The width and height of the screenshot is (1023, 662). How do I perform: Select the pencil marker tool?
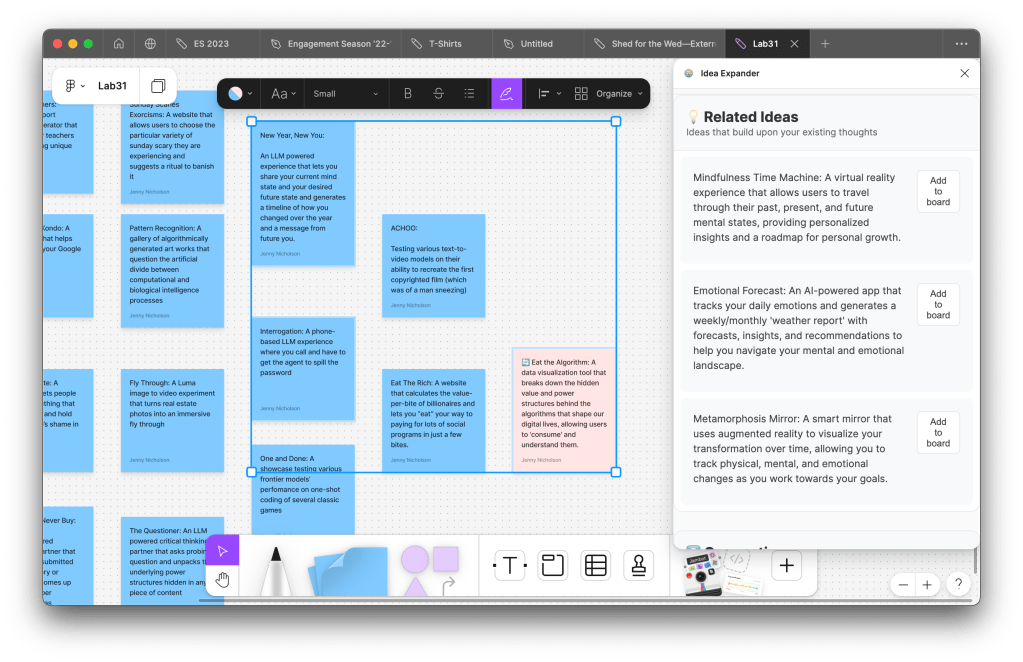coord(274,571)
